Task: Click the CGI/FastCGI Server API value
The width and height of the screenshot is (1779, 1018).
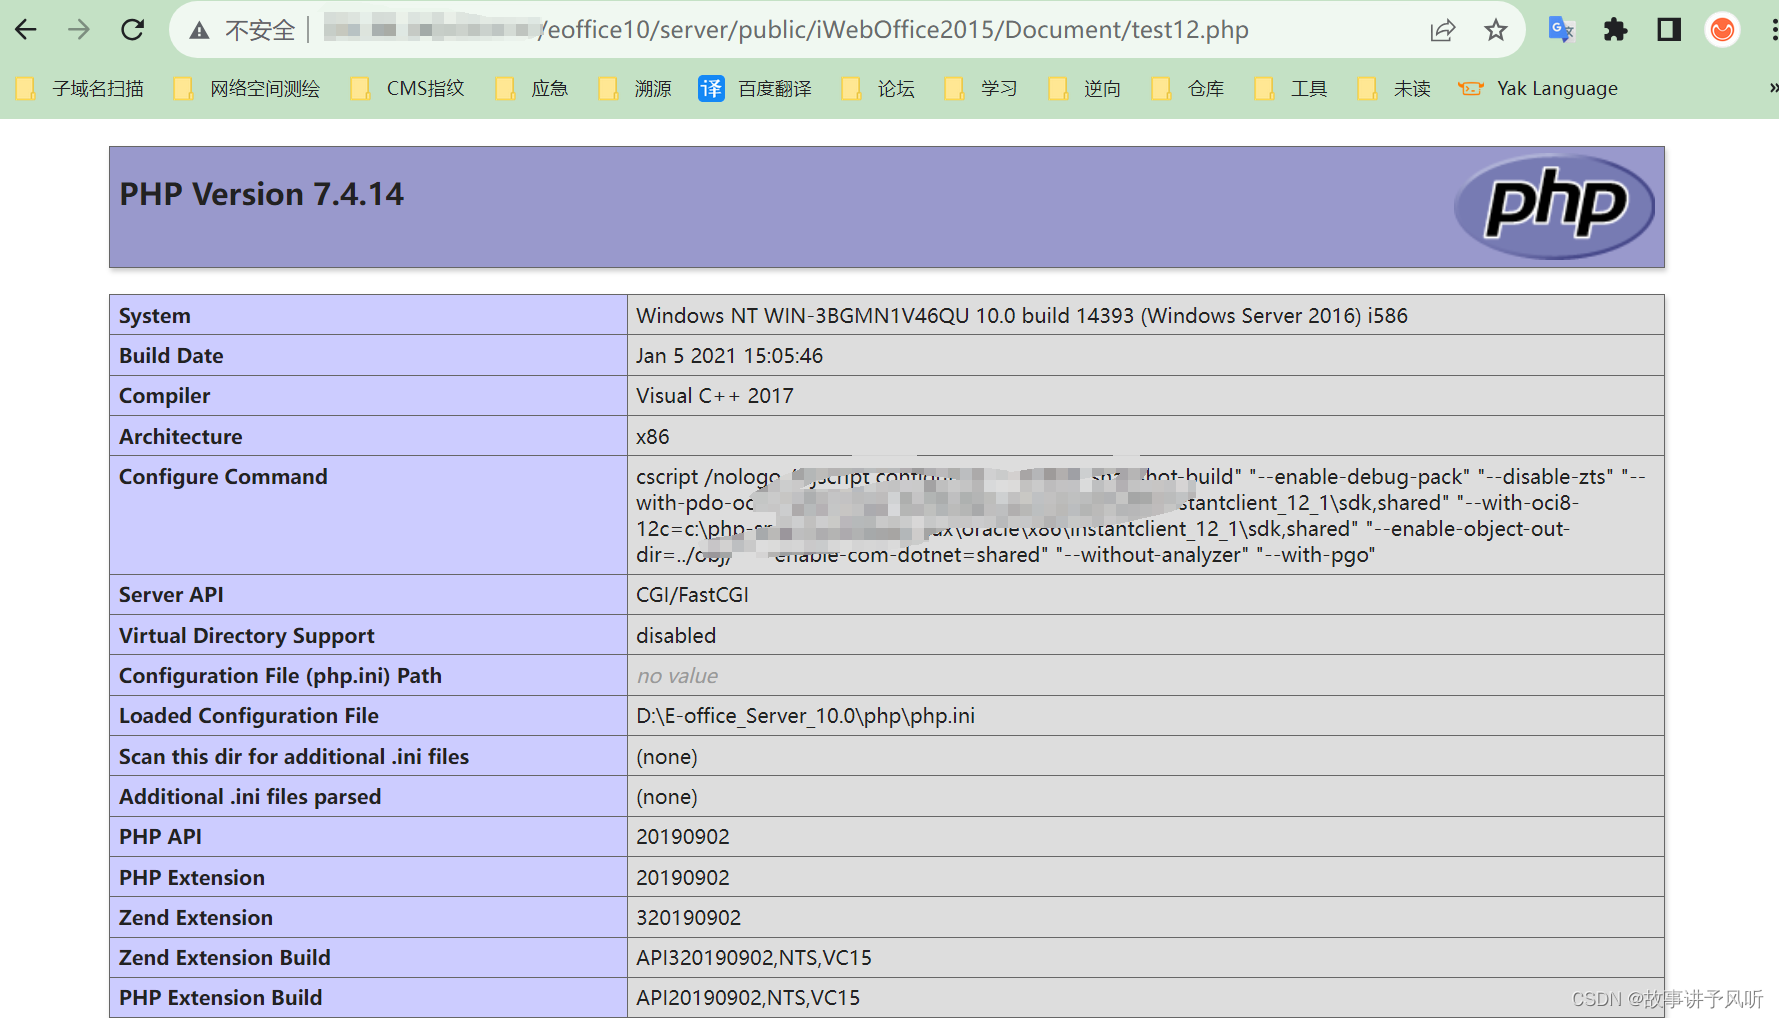Action: [x=693, y=595]
